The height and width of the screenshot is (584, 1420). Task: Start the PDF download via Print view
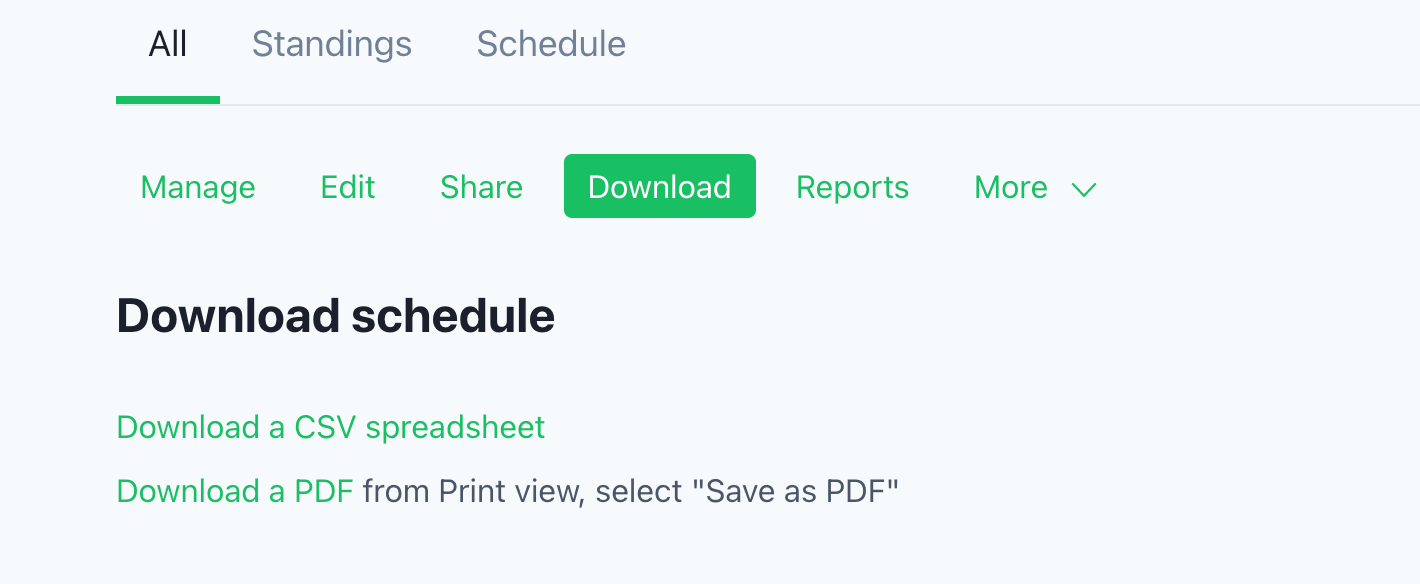(x=234, y=491)
